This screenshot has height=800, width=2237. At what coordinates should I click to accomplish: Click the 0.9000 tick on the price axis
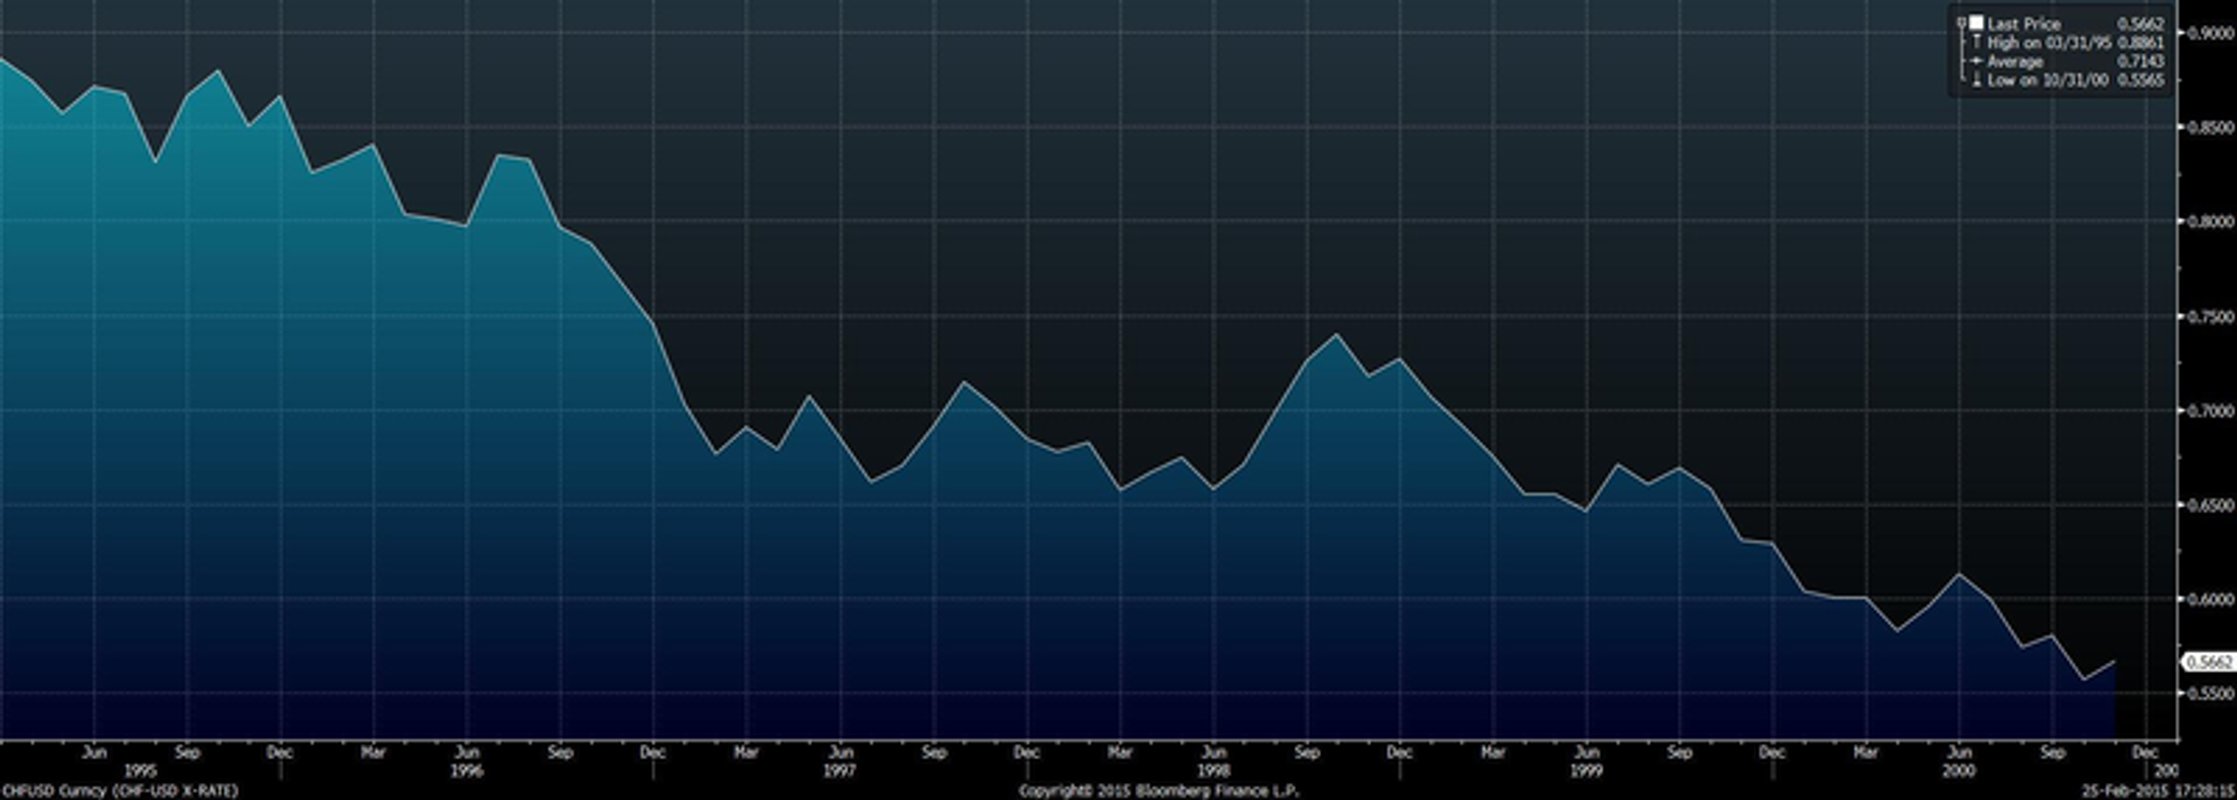(2207, 33)
